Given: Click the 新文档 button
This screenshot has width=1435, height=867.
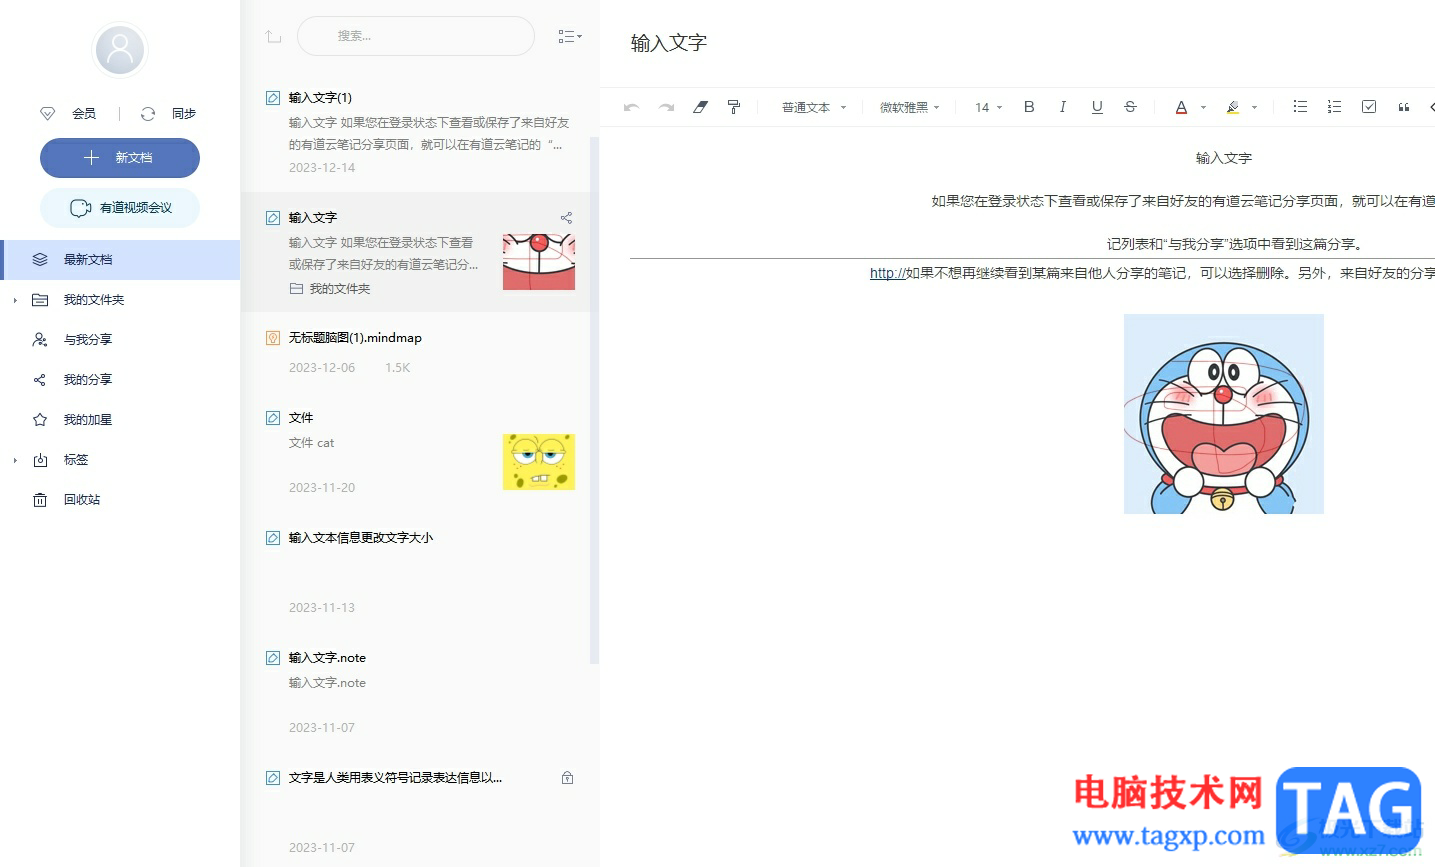Looking at the screenshot, I should pos(120,158).
